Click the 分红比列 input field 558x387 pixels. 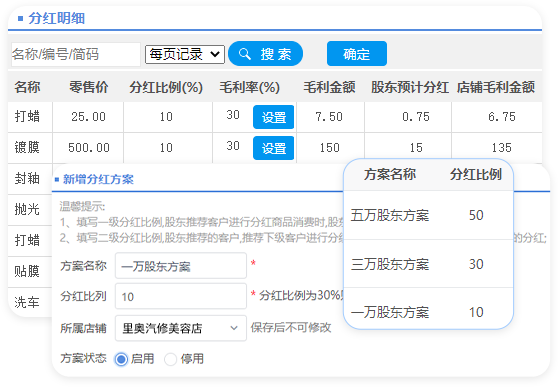click(x=181, y=296)
